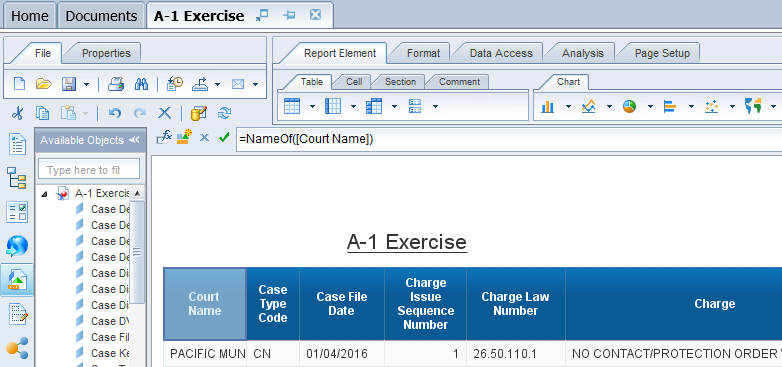Viewport: 782px width, 367px height.
Task: Switch to the Documents tab
Action: click(x=101, y=16)
